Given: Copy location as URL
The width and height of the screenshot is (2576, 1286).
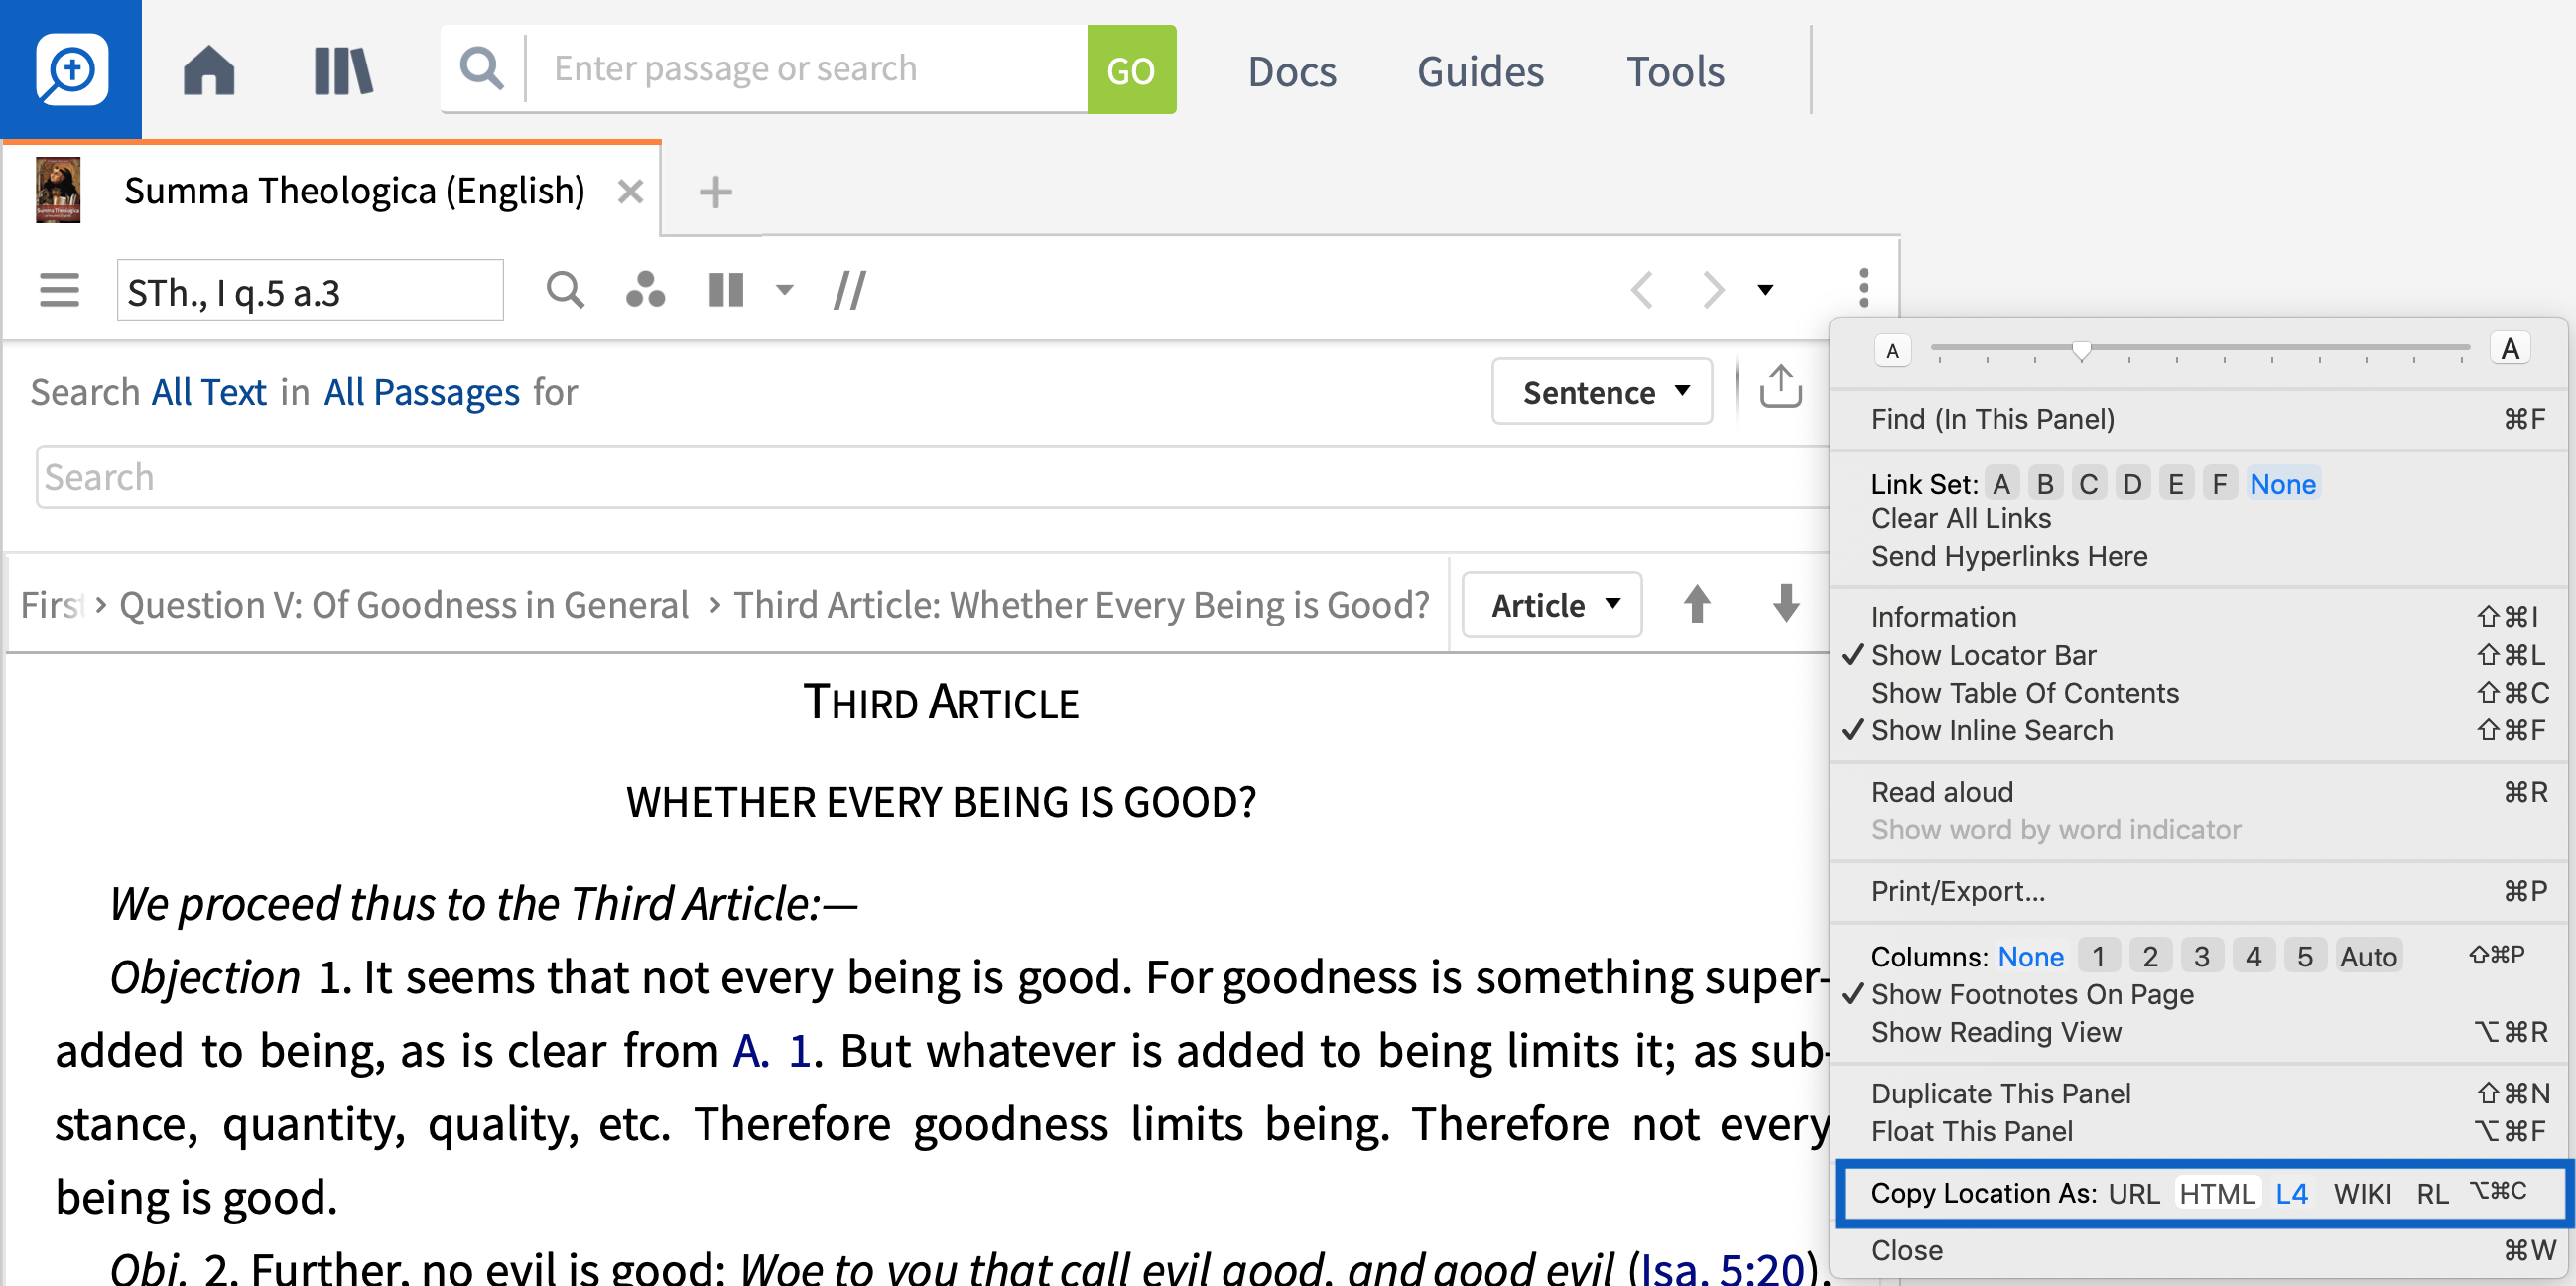Looking at the screenshot, I should coord(2134,1193).
